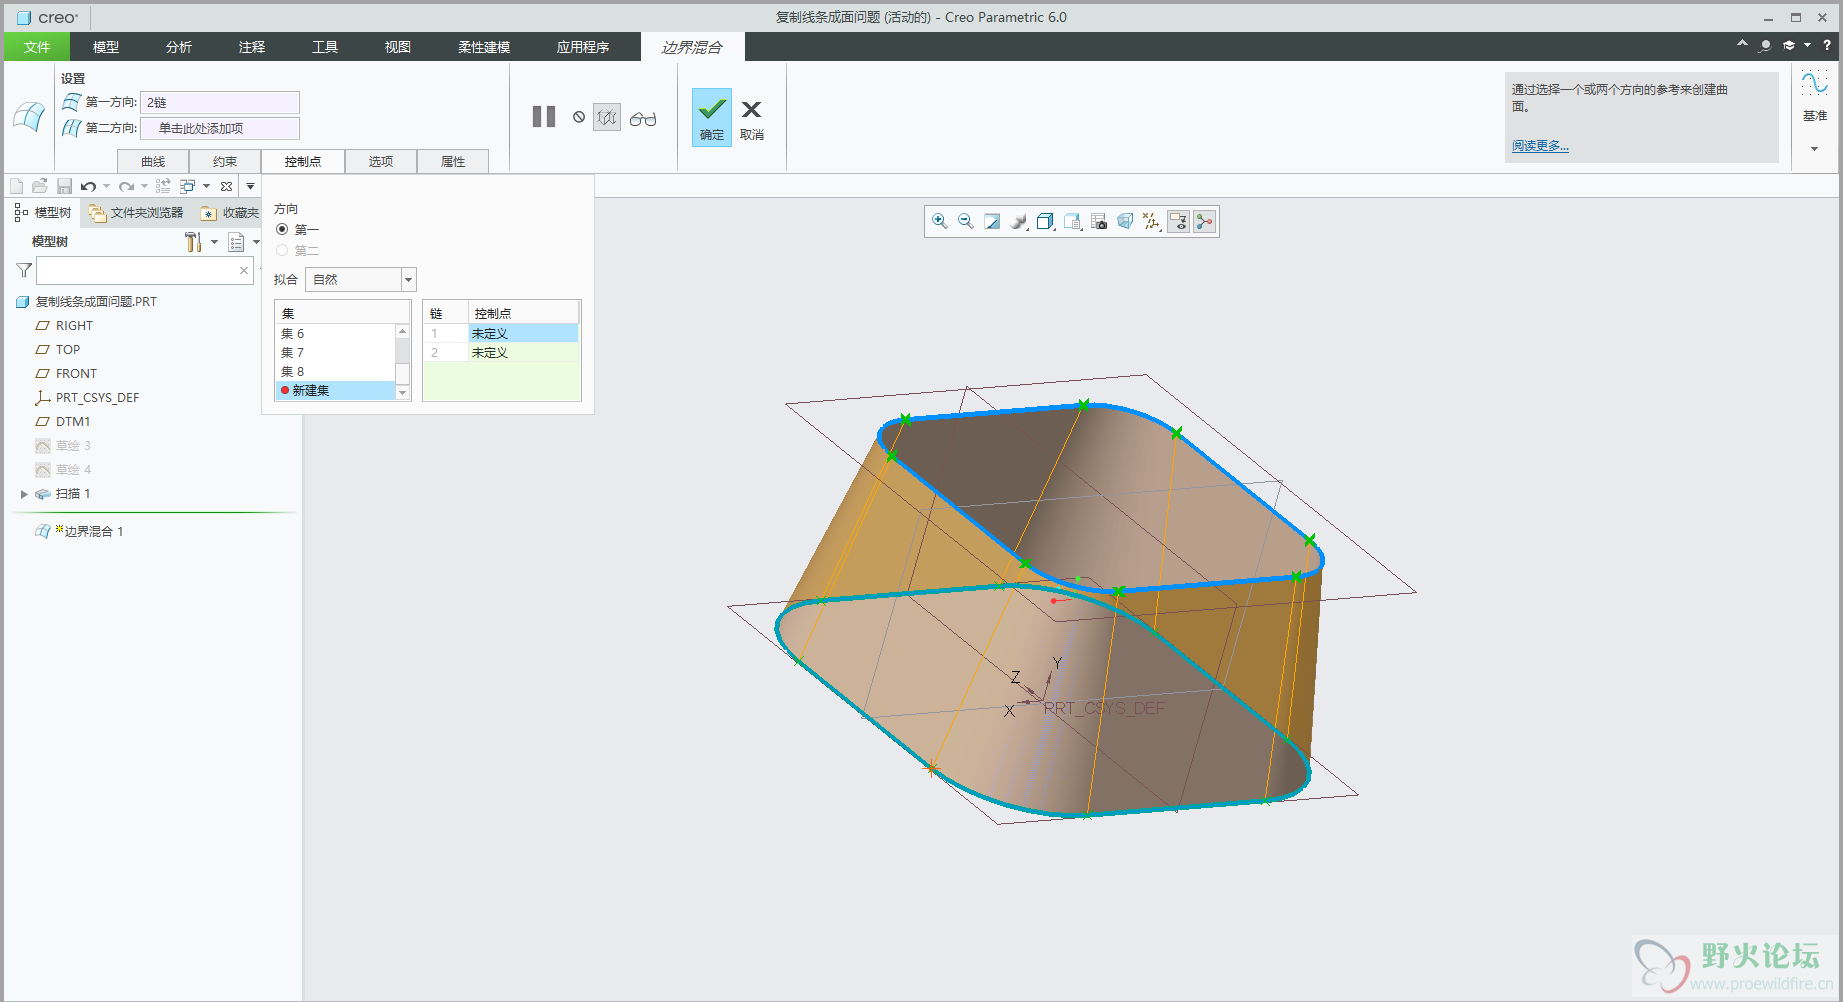1843x1002 pixels.
Task: Click chain 1 未定义 control point cell
Action: [x=523, y=333]
